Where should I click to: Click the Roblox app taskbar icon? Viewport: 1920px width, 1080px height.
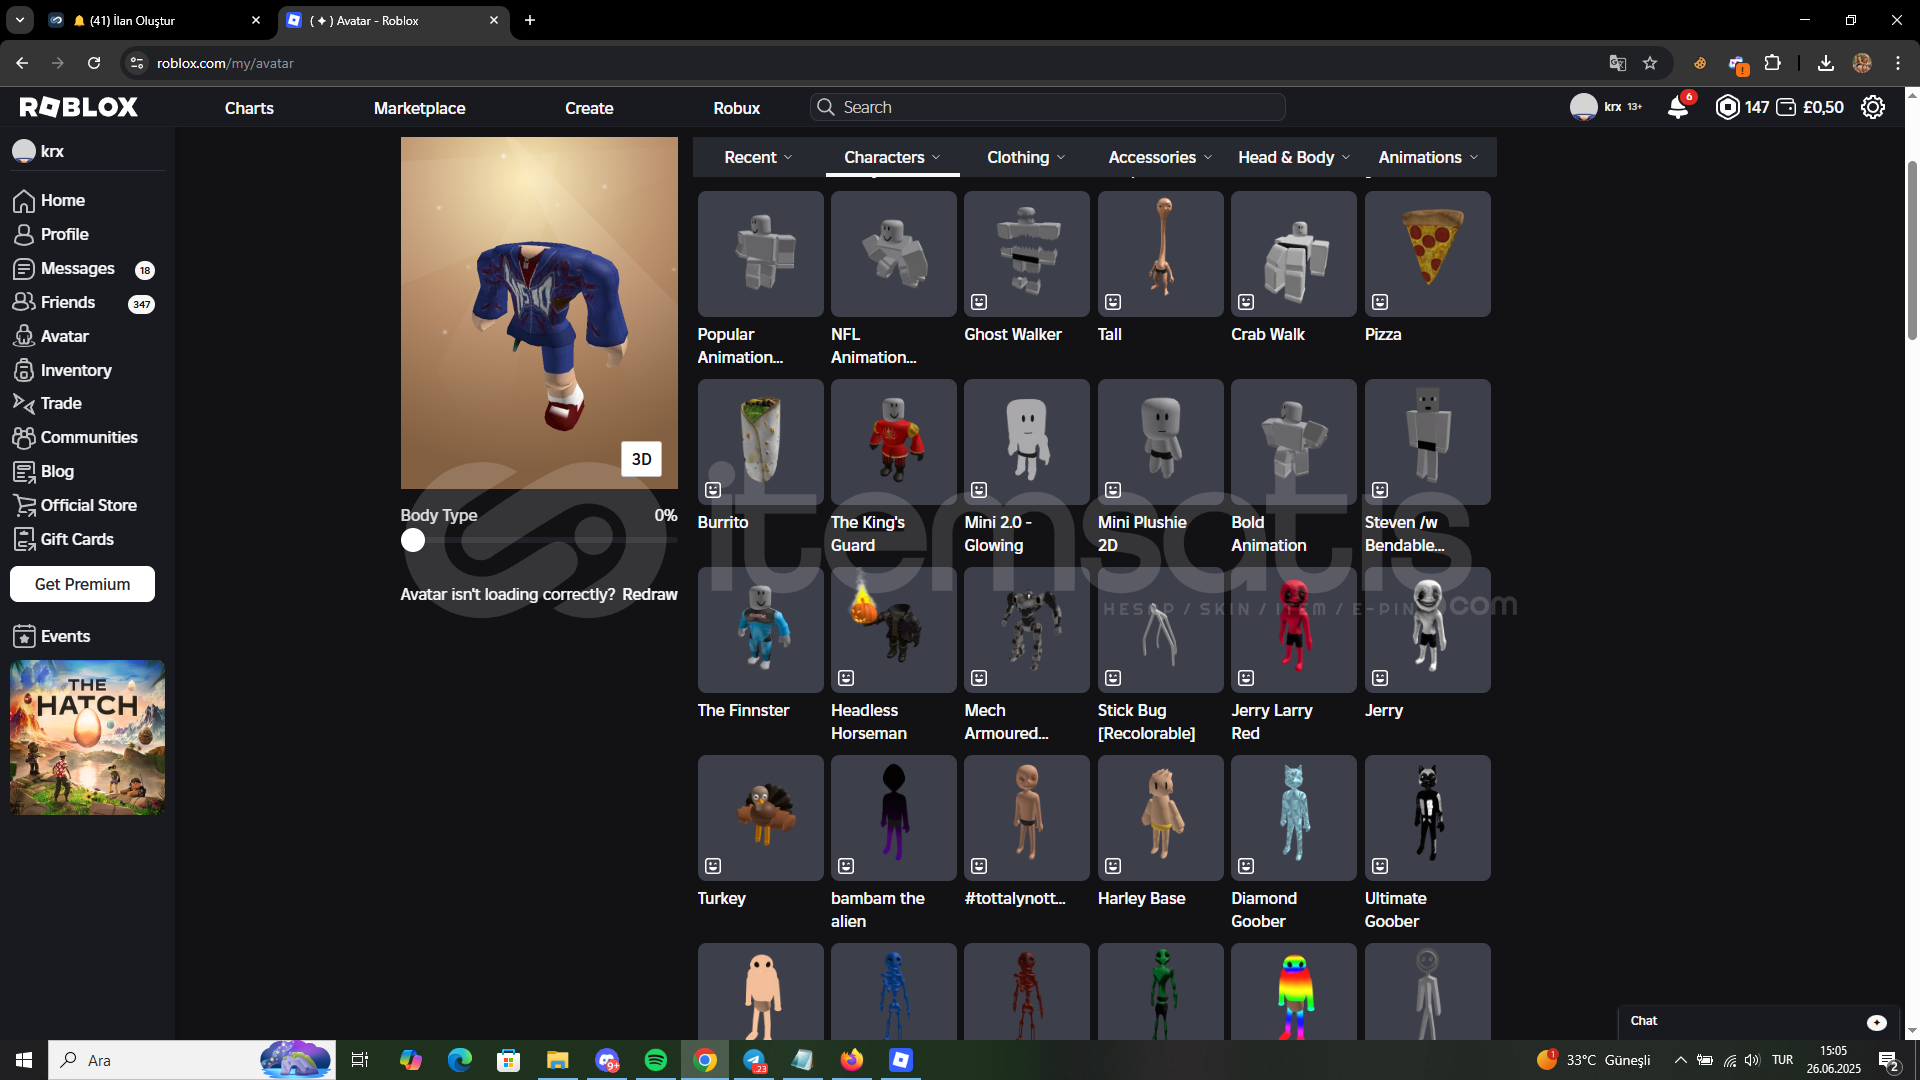(x=901, y=1060)
